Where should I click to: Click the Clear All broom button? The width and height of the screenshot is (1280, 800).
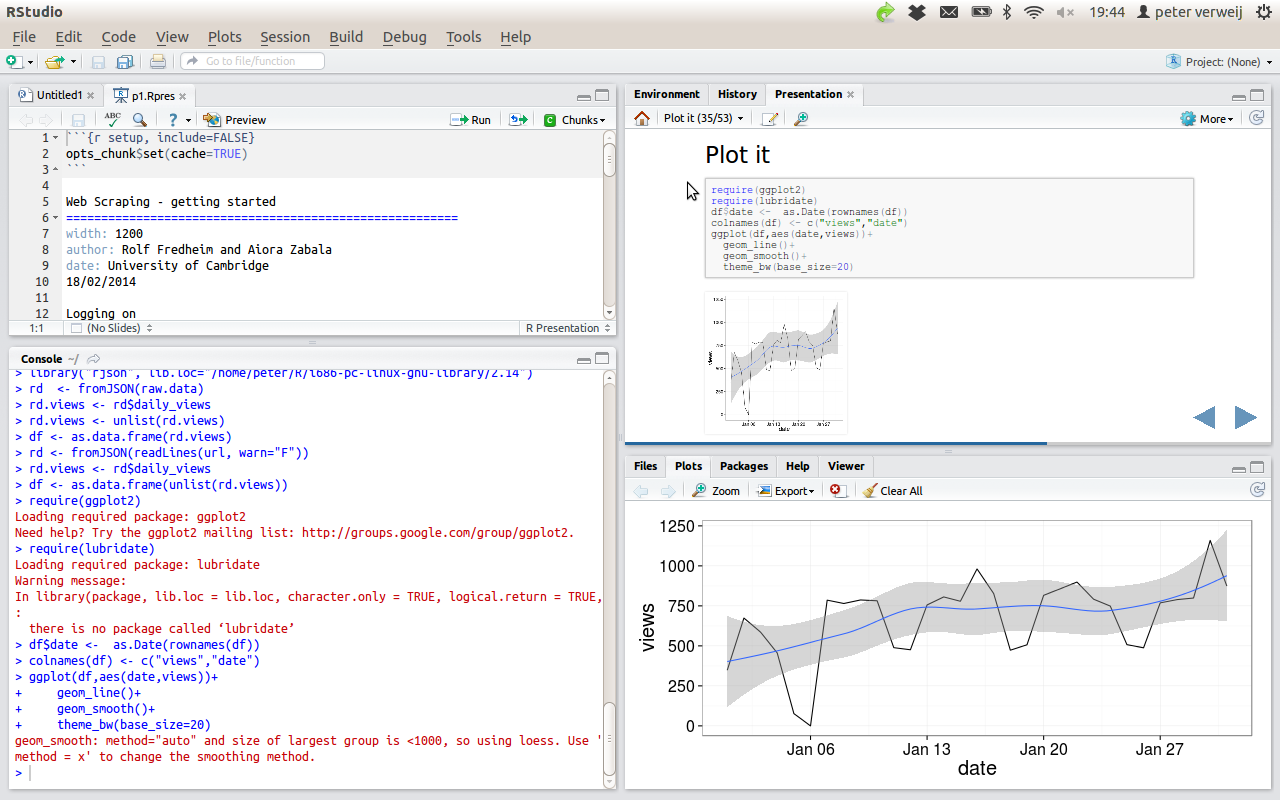(x=893, y=491)
